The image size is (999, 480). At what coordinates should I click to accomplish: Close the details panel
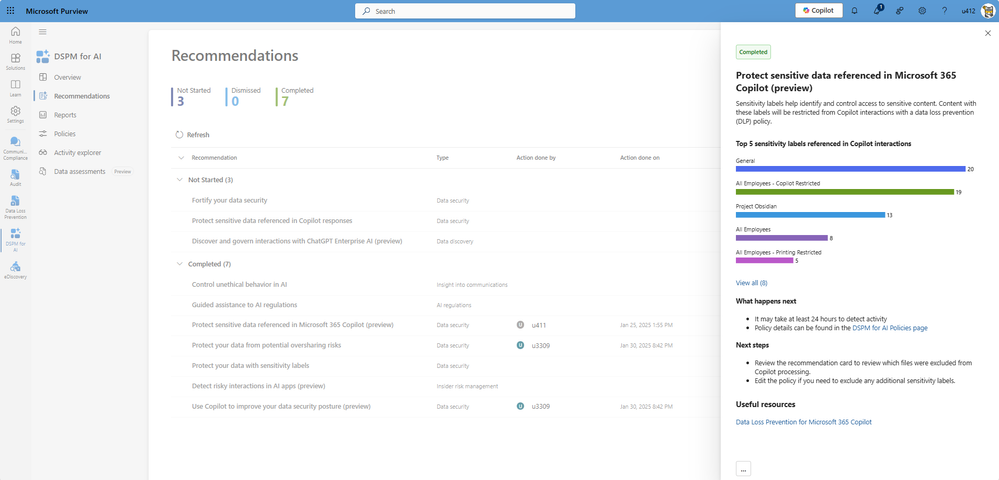(988, 33)
